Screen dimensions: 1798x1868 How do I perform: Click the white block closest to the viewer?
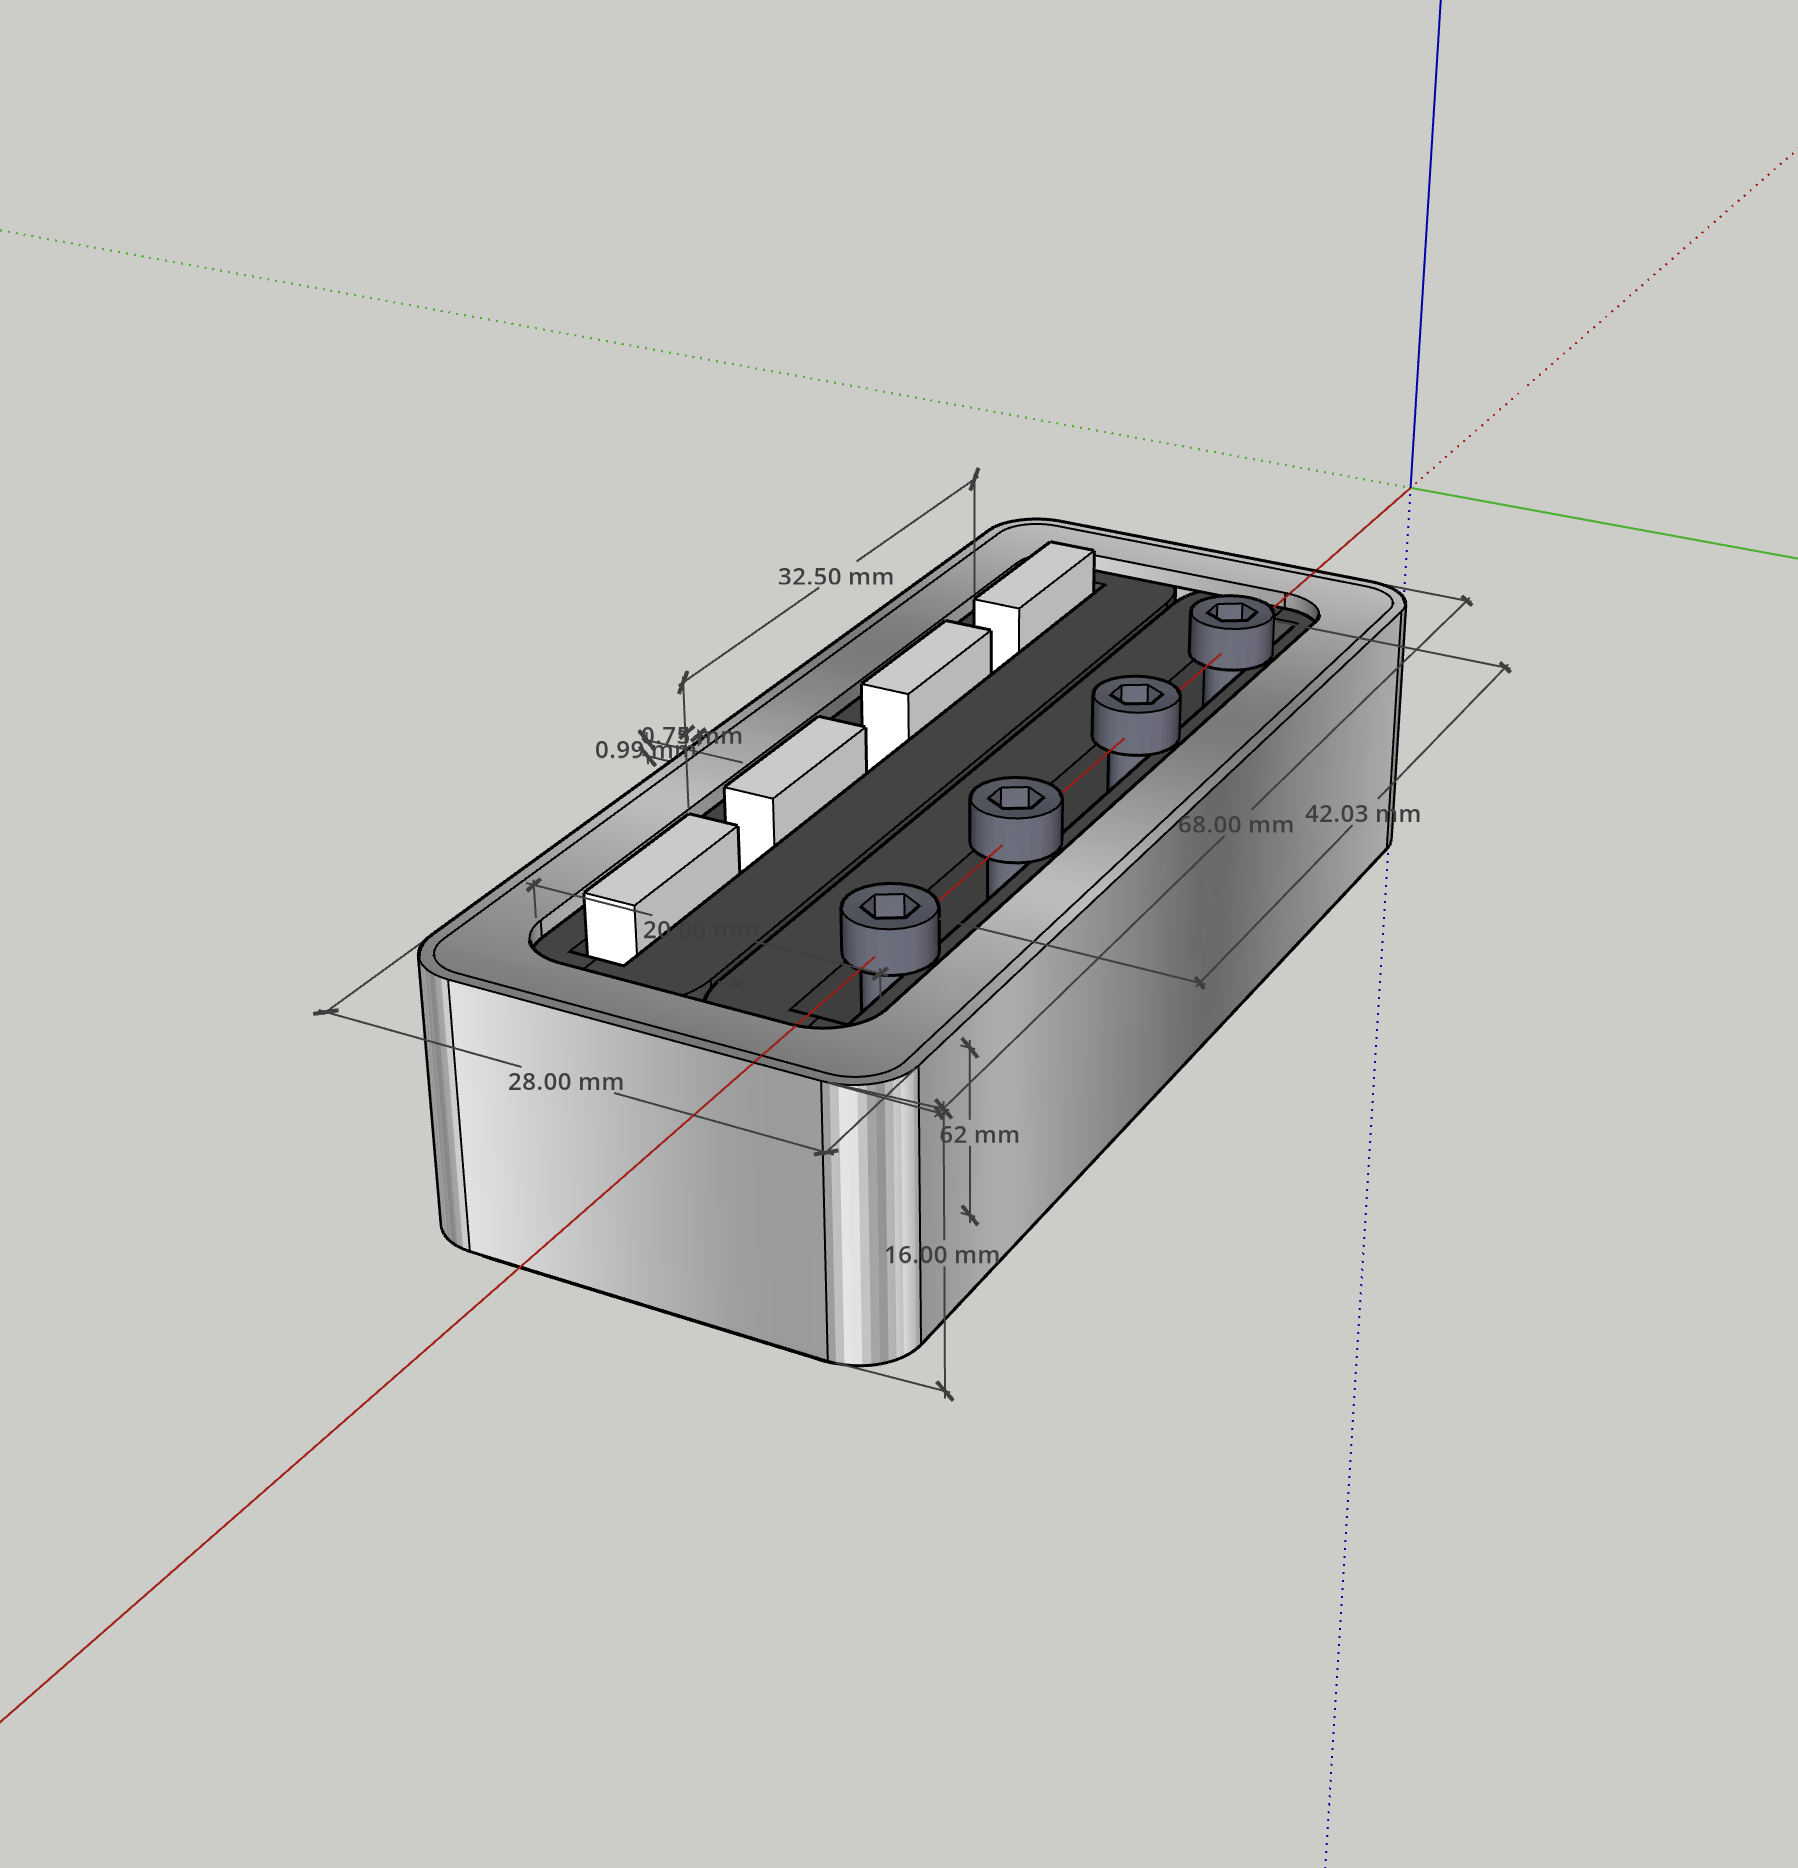point(660,888)
